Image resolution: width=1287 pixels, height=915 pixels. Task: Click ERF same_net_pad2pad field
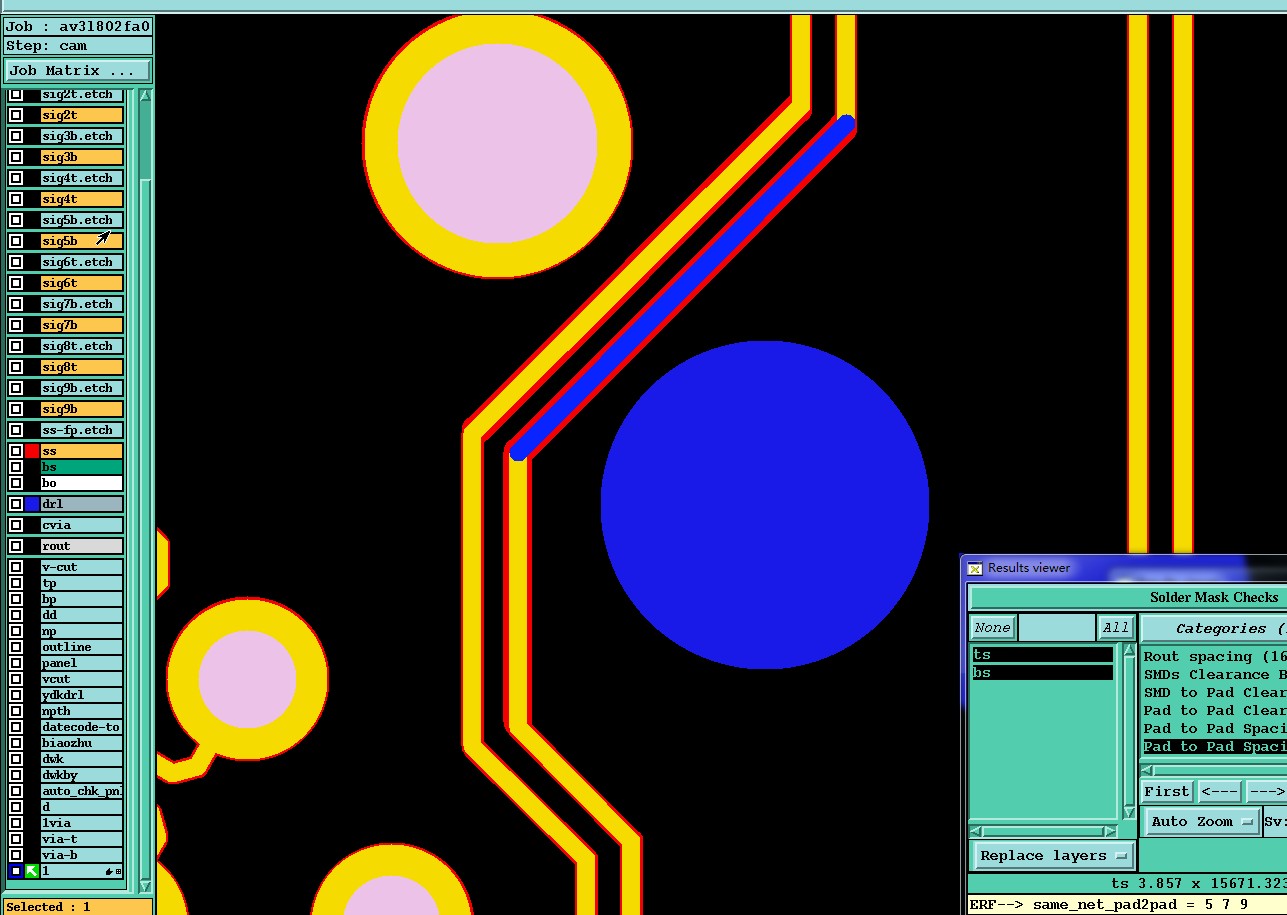pos(1127,905)
